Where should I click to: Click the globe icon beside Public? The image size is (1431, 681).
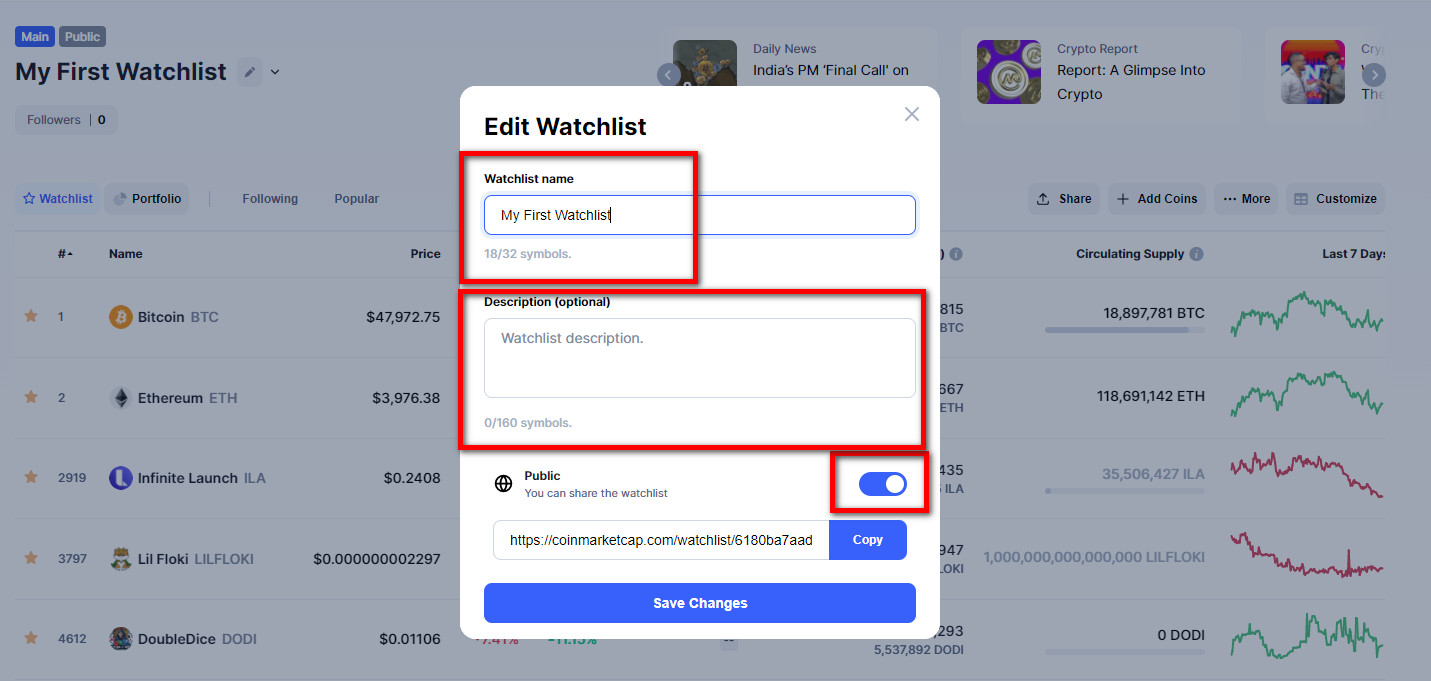504,484
